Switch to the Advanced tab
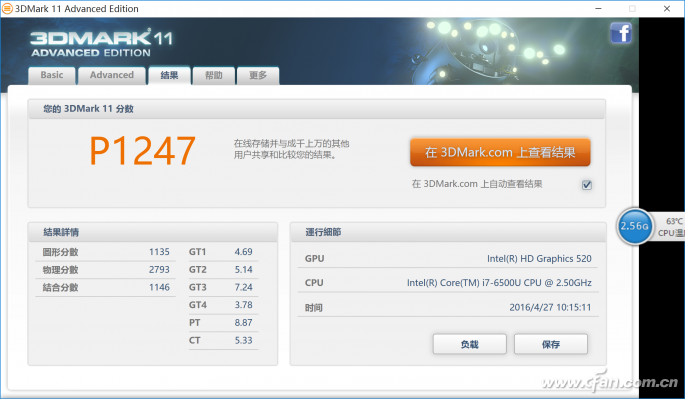This screenshot has height=399, width=685. point(112,75)
